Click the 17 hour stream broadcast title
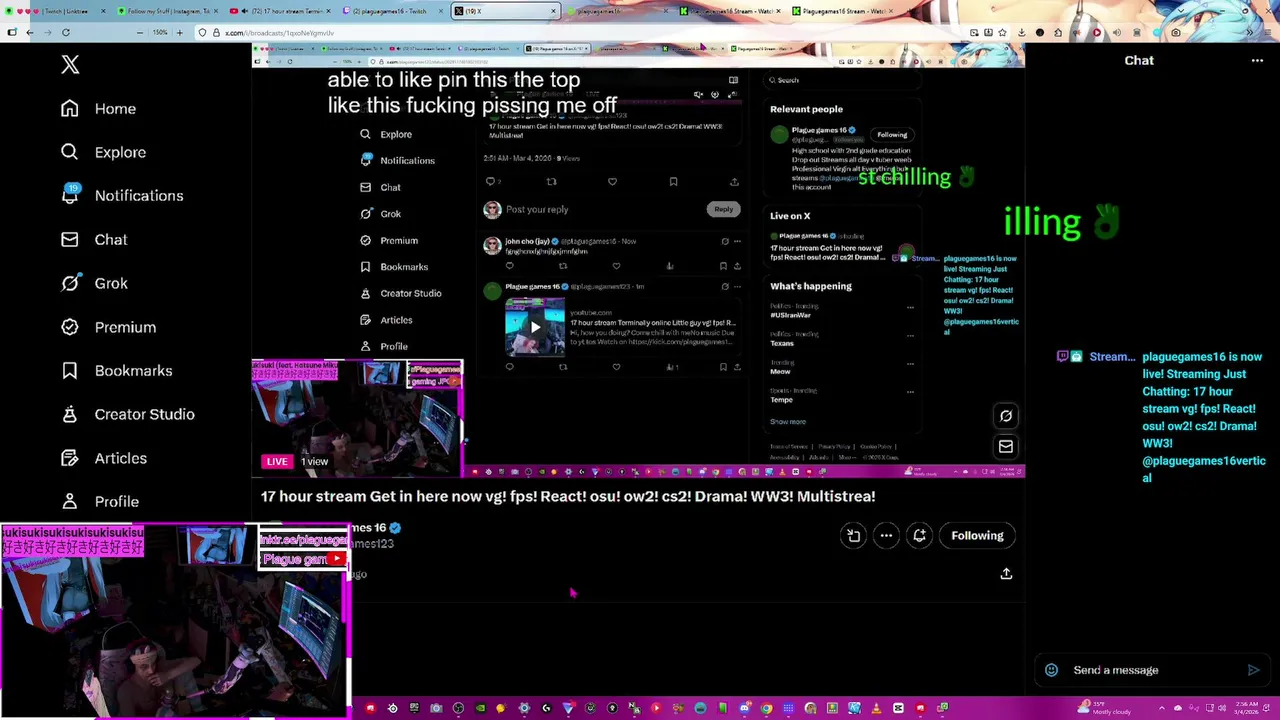 click(x=568, y=496)
